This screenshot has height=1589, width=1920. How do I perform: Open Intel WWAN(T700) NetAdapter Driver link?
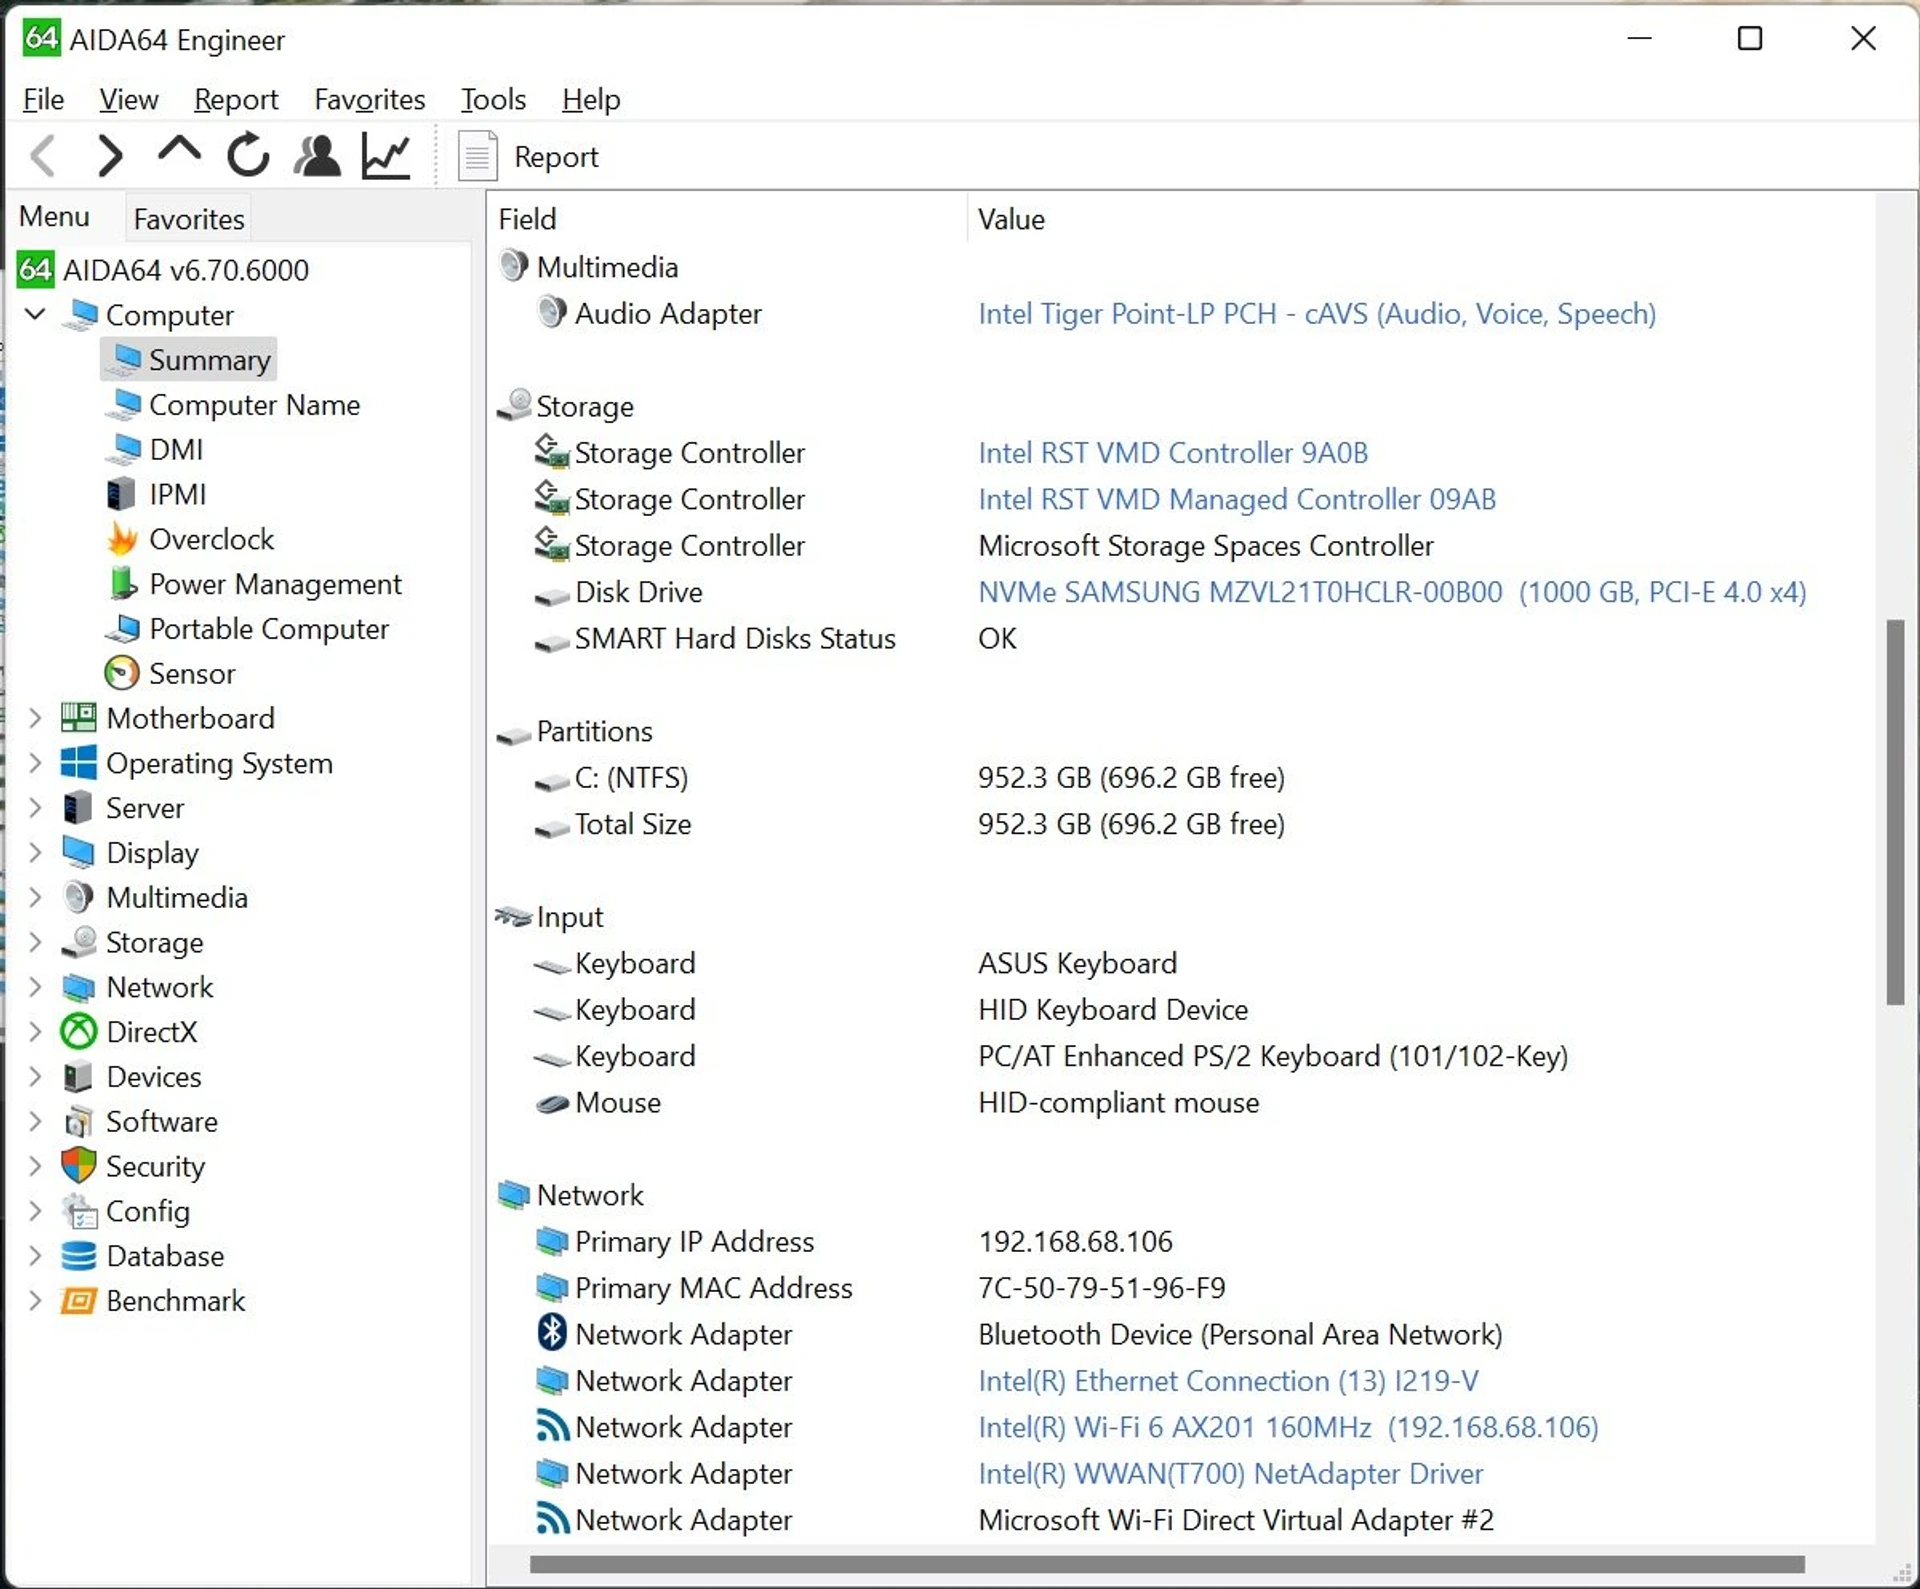point(1231,1473)
